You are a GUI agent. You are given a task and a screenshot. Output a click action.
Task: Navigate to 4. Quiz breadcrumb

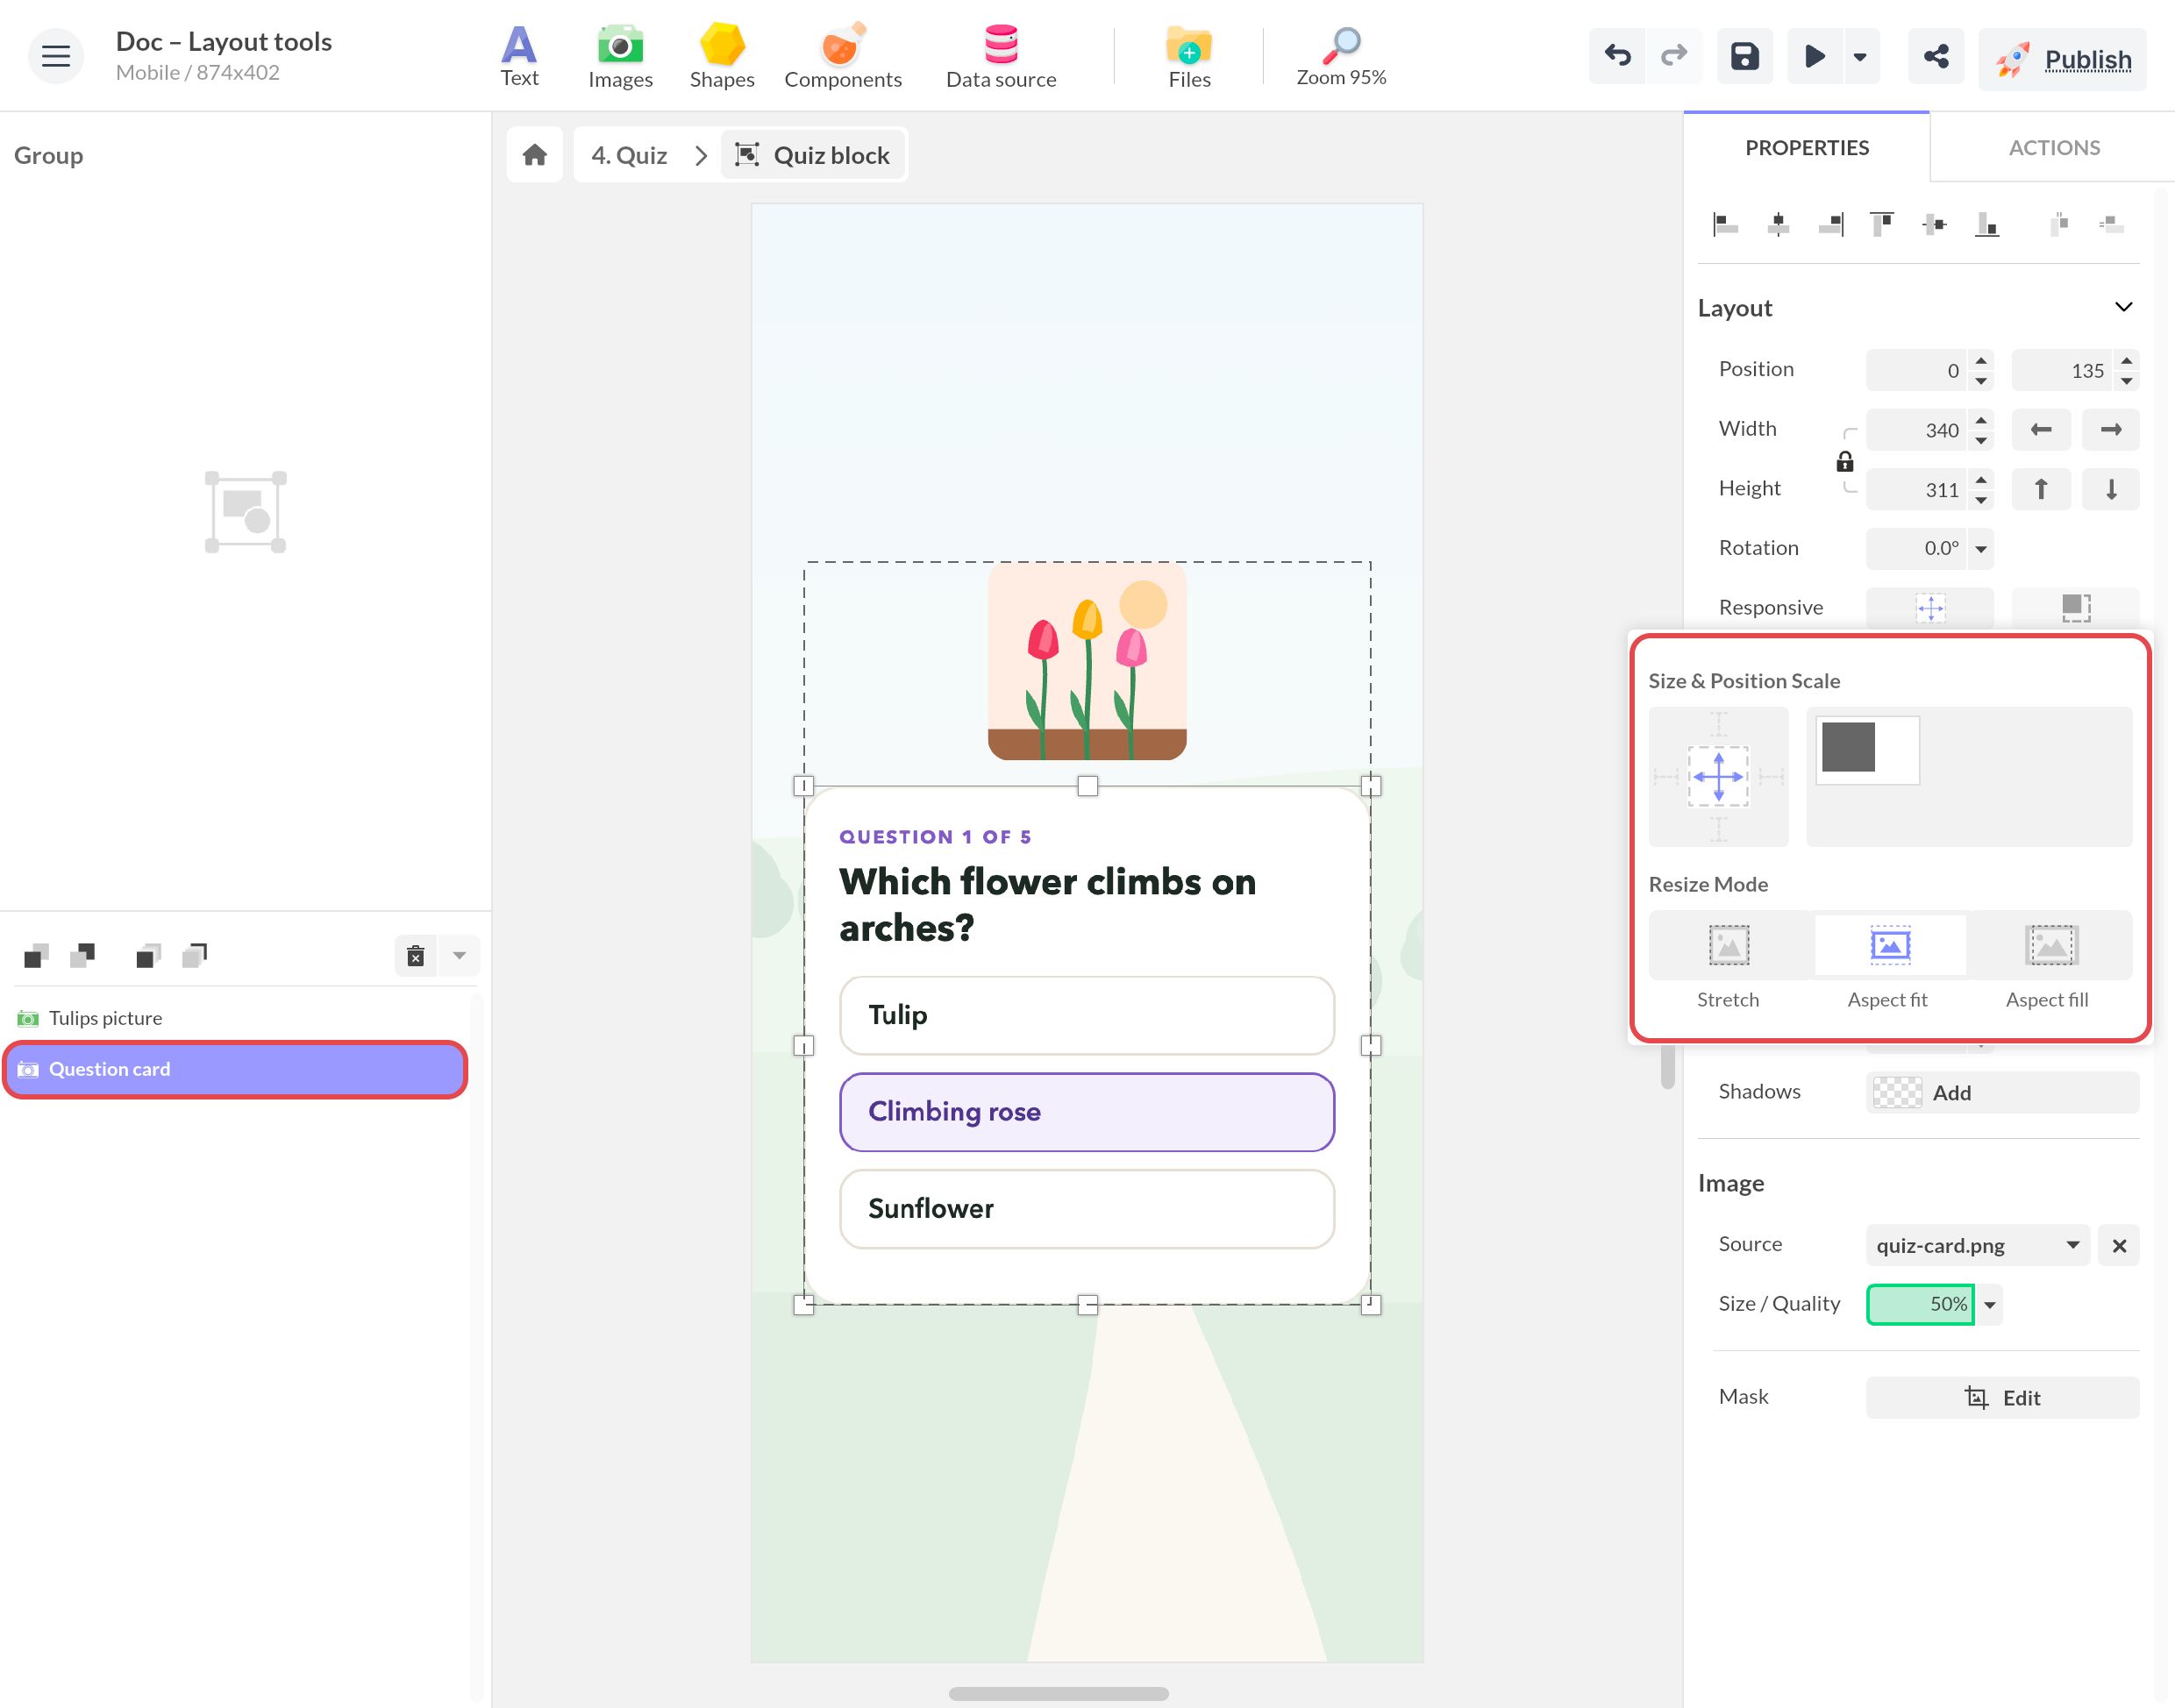pyautogui.click(x=629, y=155)
